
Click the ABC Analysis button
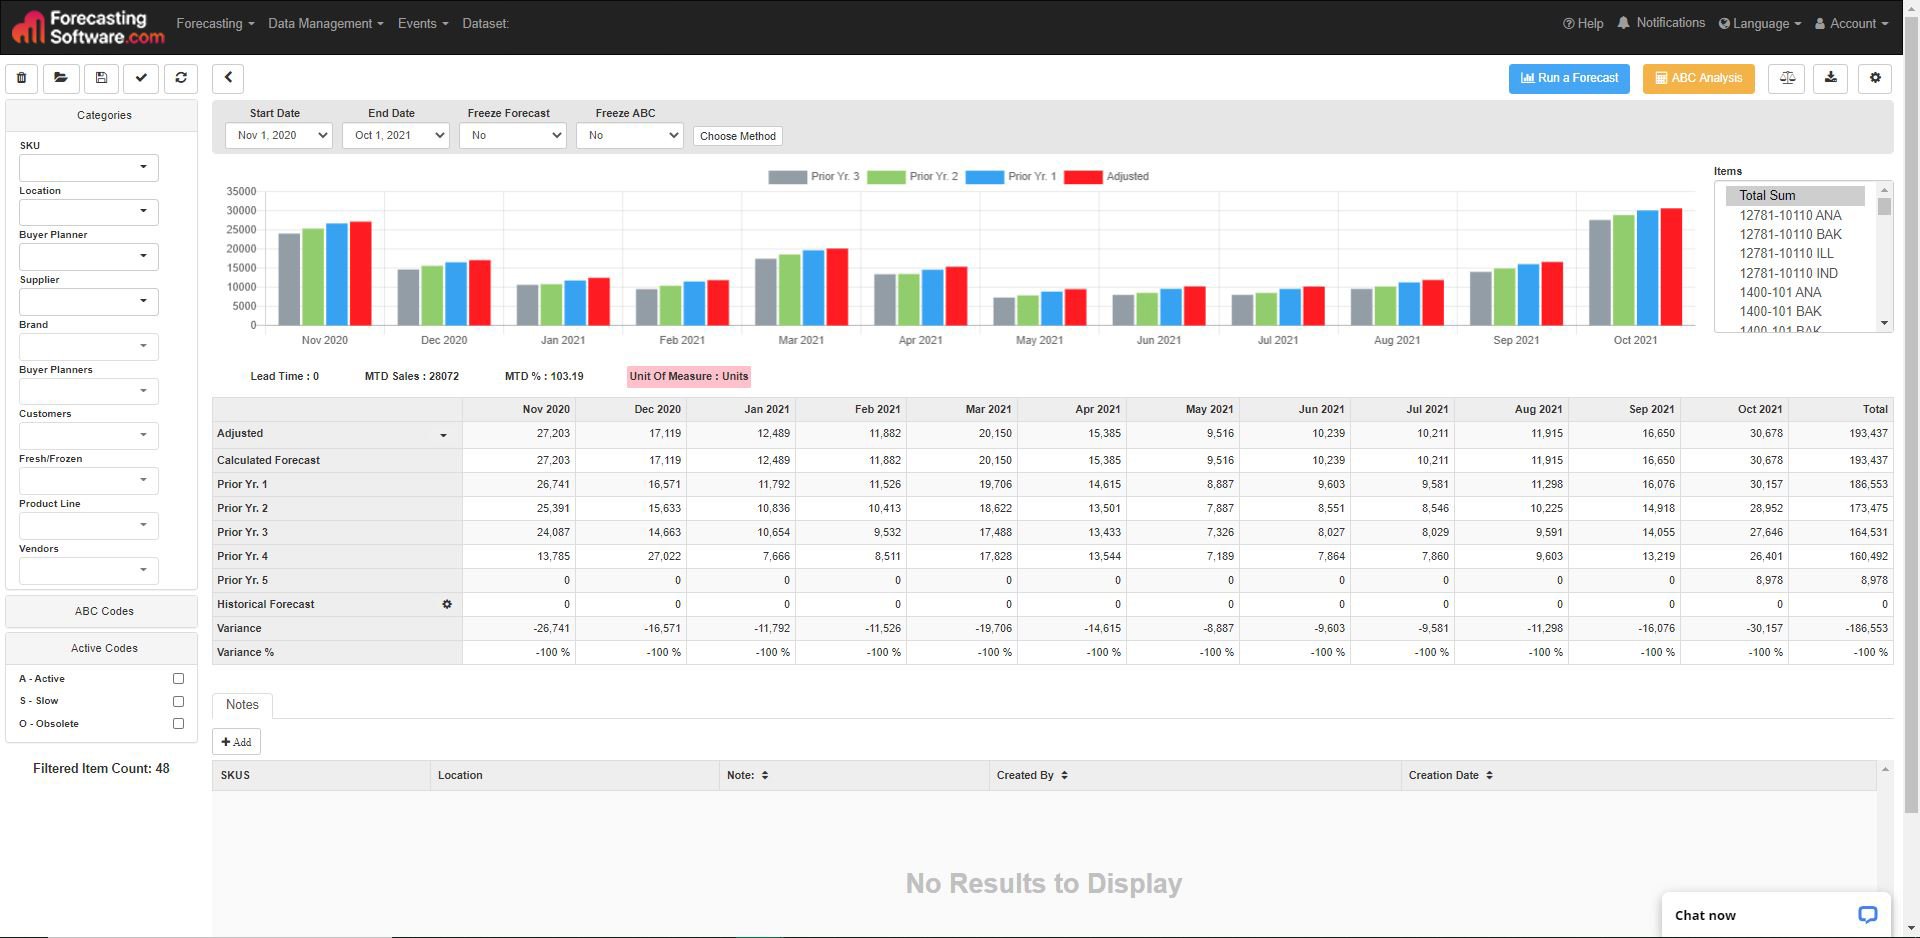point(1698,78)
